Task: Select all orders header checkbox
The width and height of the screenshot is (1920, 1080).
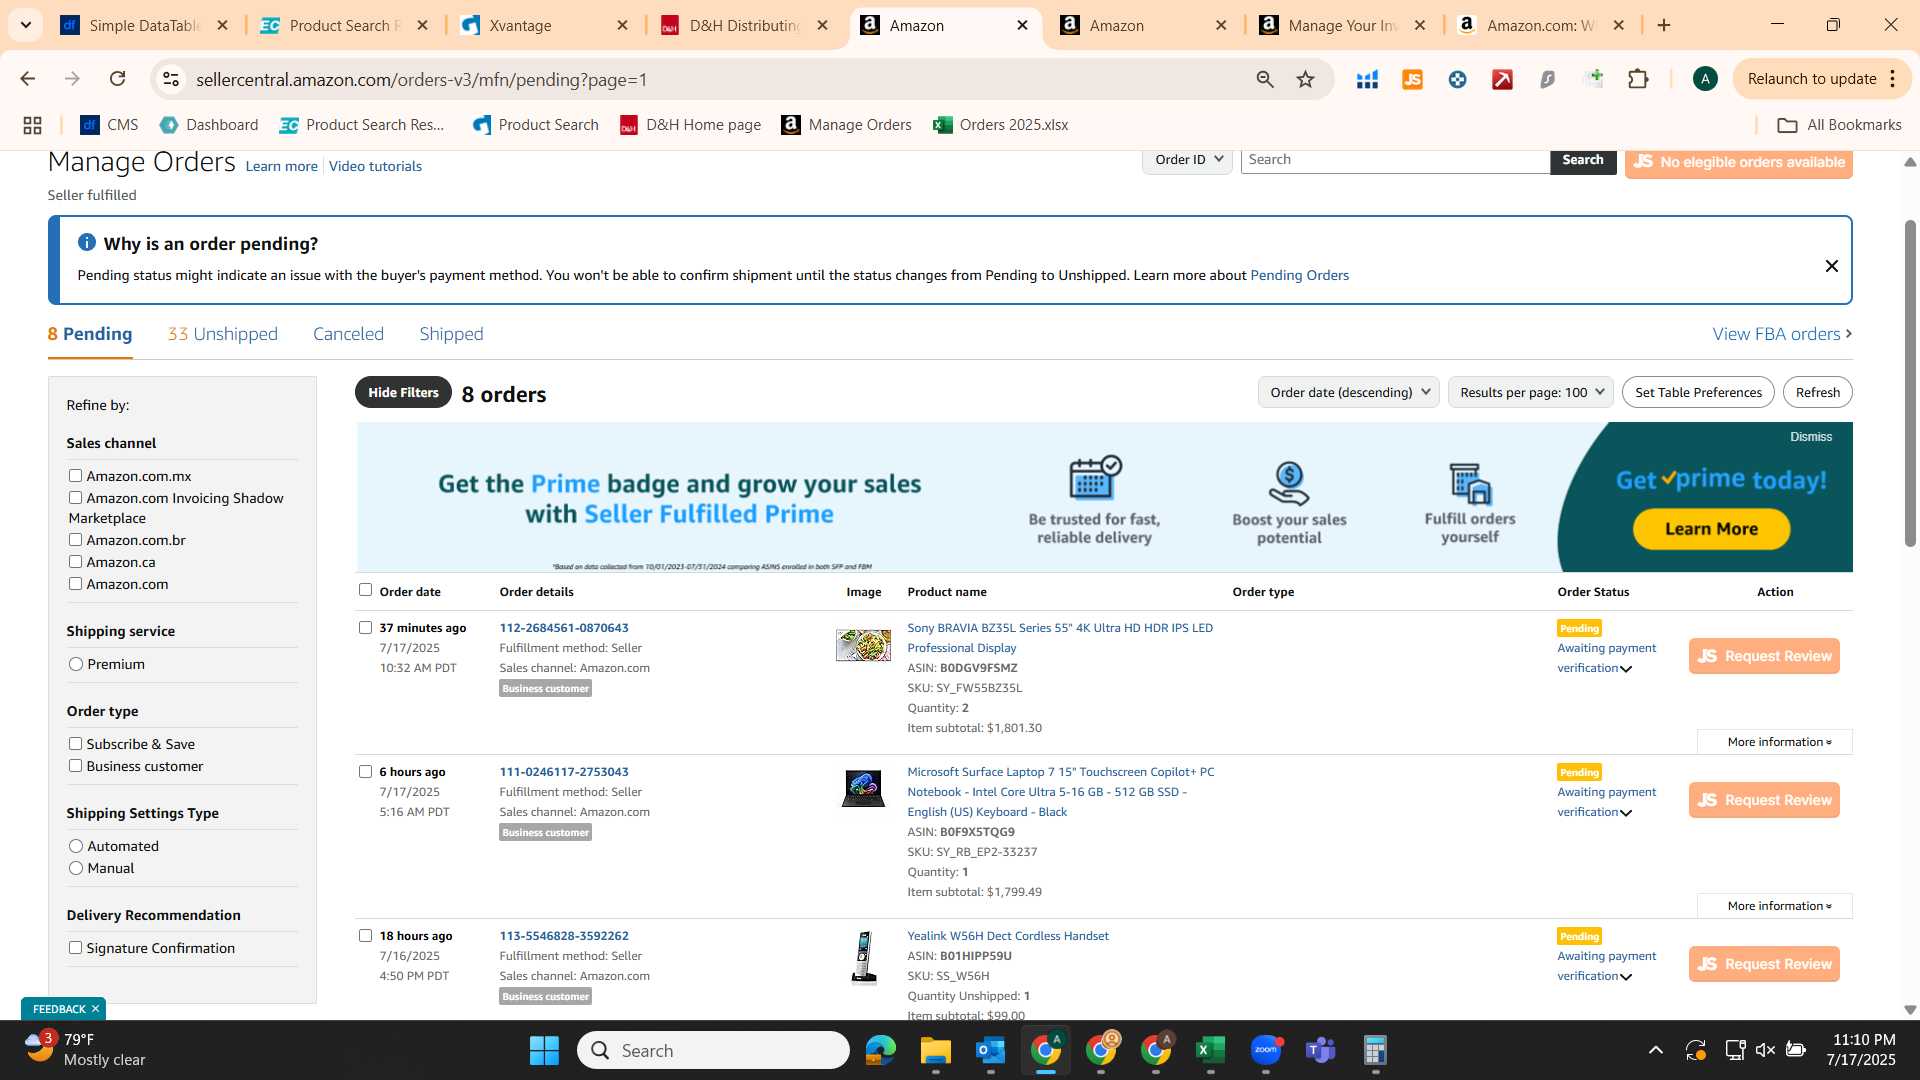Action: tap(365, 590)
